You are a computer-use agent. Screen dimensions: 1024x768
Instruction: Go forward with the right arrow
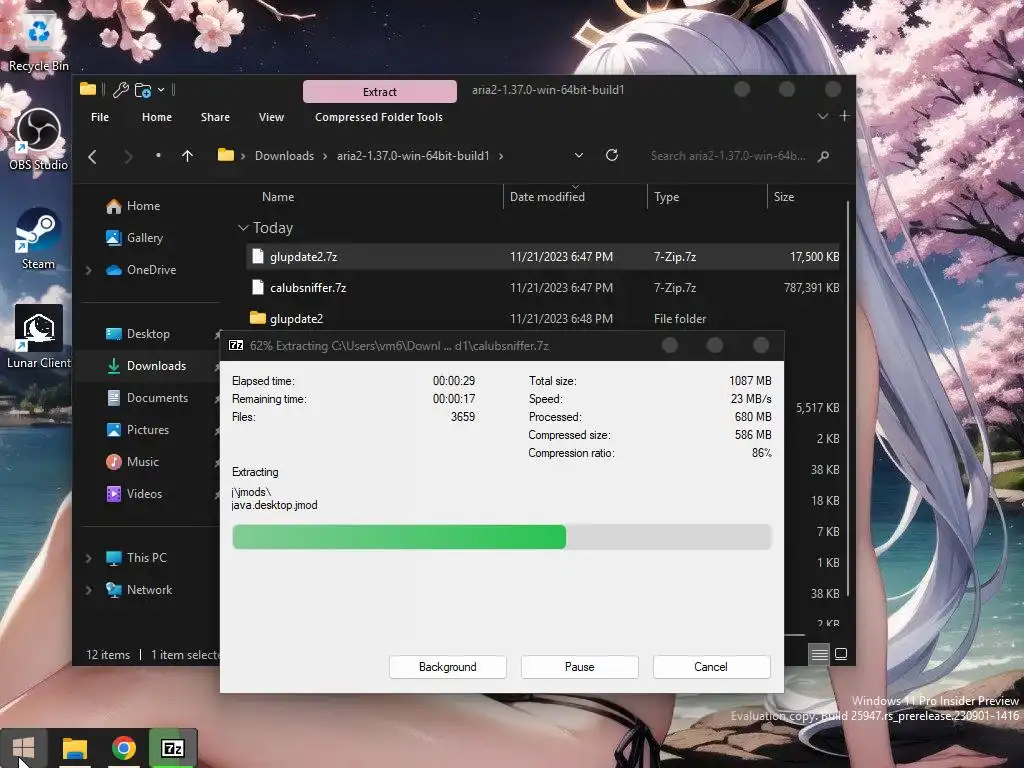tap(128, 156)
